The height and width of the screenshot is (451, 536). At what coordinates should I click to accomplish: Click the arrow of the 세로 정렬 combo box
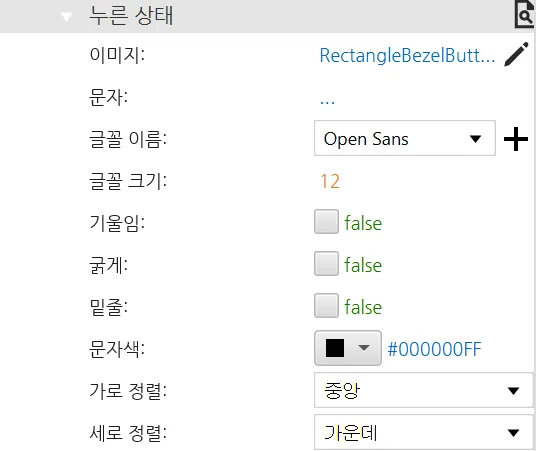(513, 433)
